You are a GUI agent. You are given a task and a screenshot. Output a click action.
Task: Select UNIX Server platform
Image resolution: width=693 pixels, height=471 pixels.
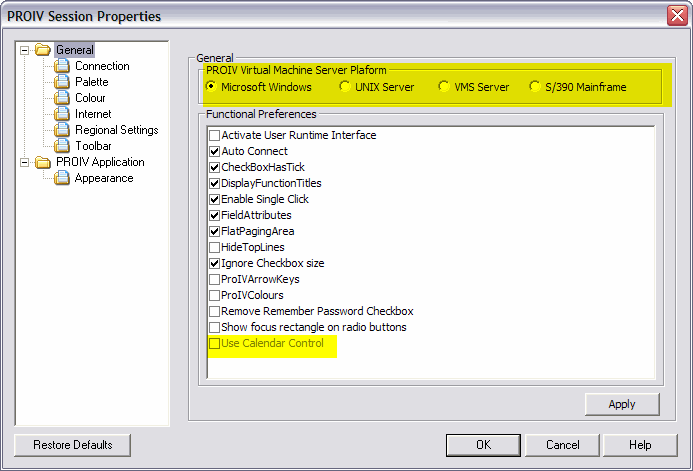[x=345, y=87]
